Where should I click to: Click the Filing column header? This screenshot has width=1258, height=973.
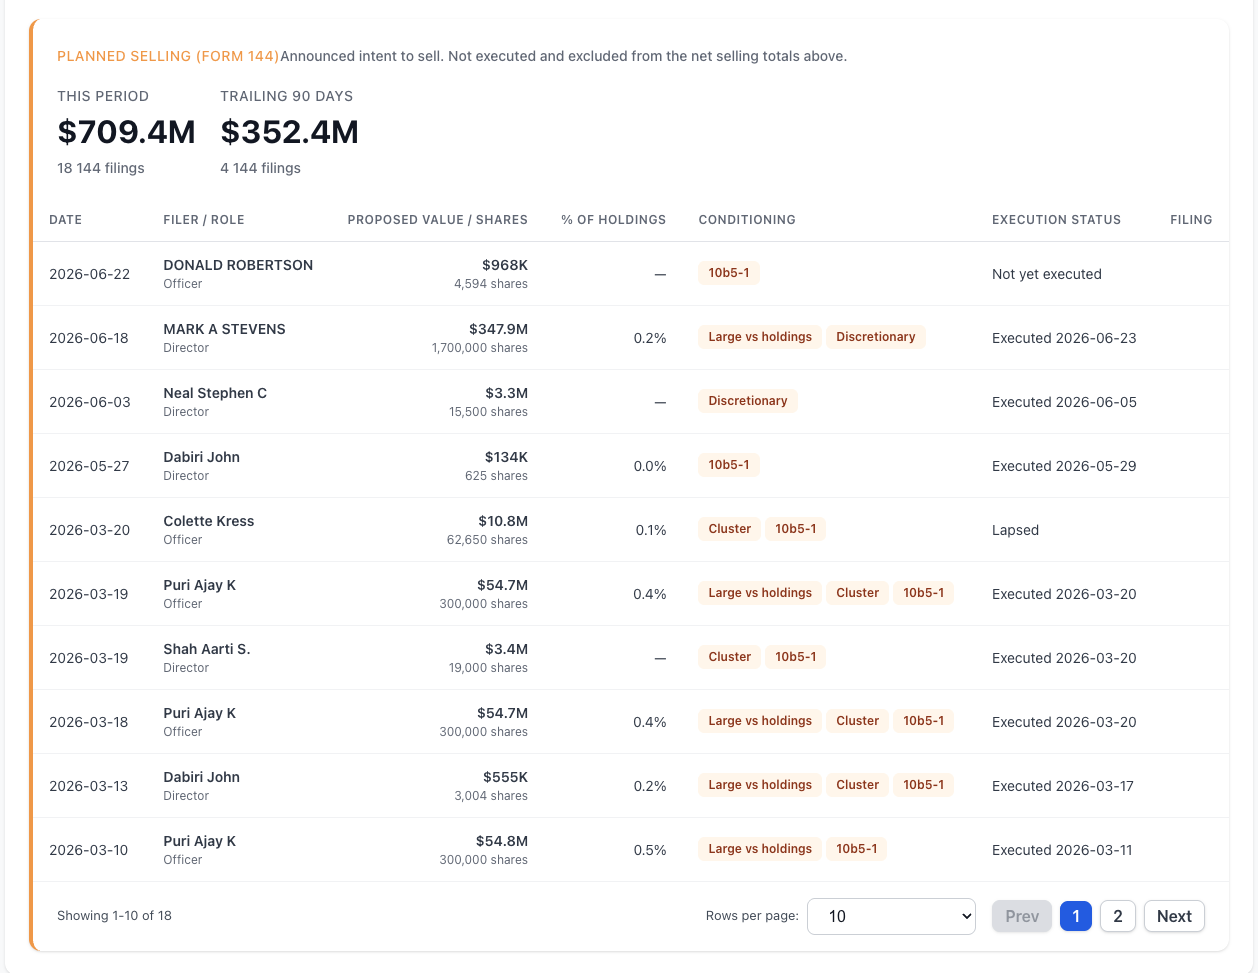point(1191,220)
